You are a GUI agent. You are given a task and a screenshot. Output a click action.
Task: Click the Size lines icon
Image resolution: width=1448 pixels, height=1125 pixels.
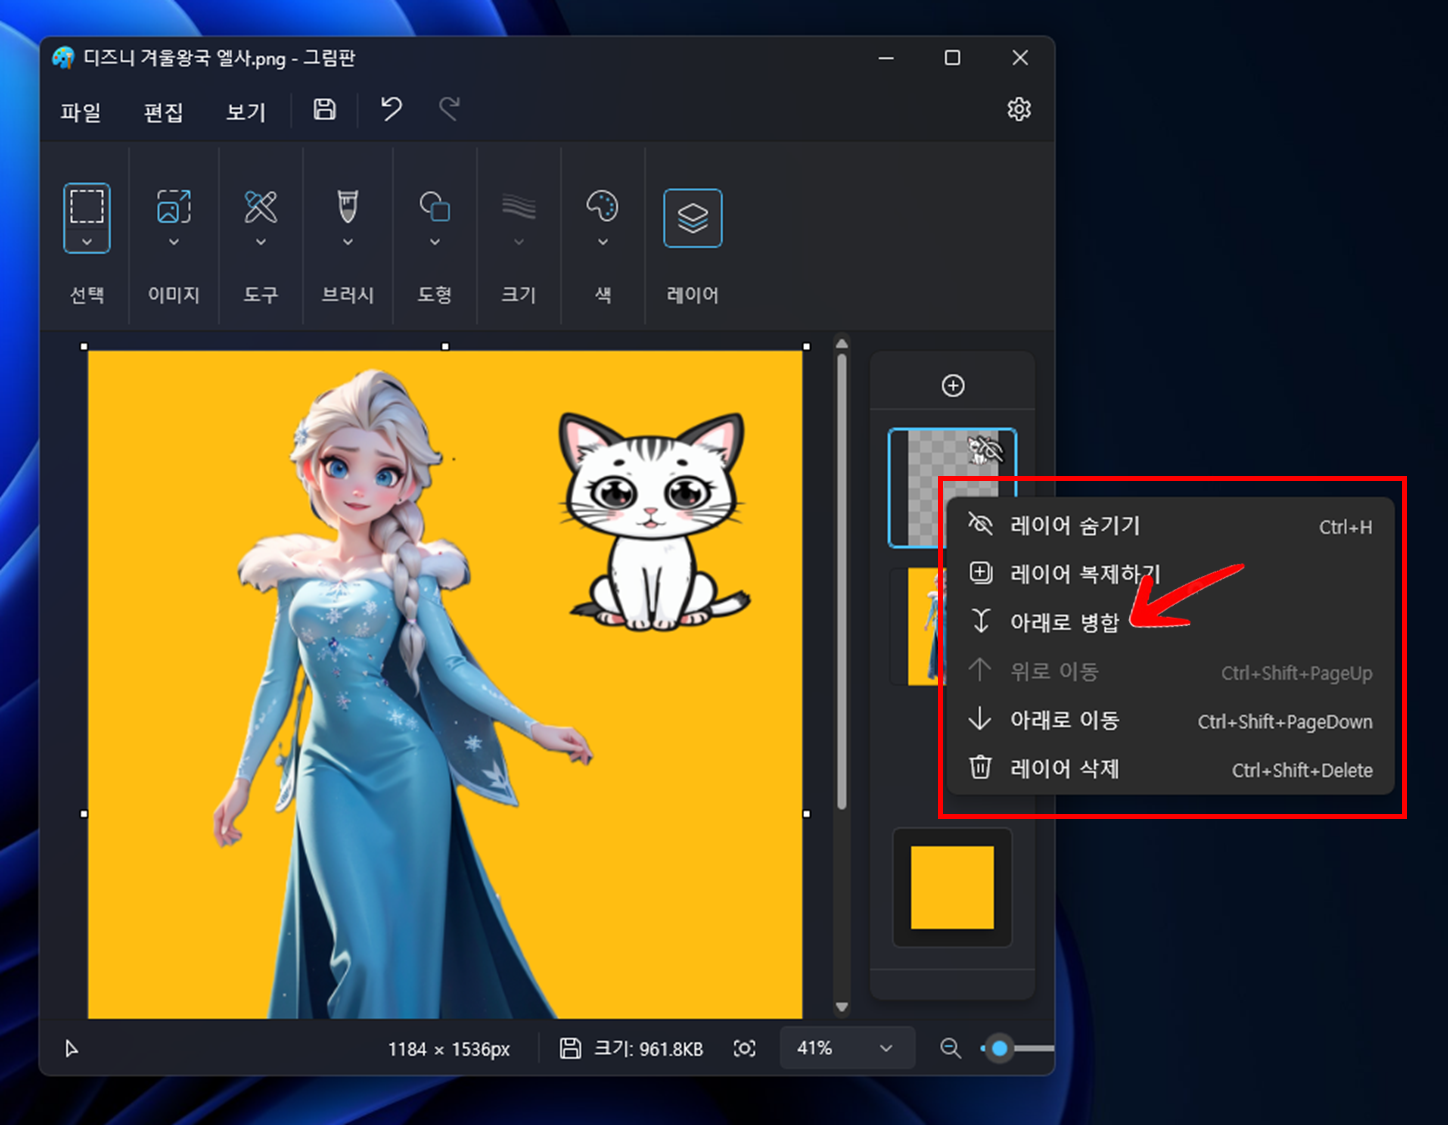(x=518, y=207)
